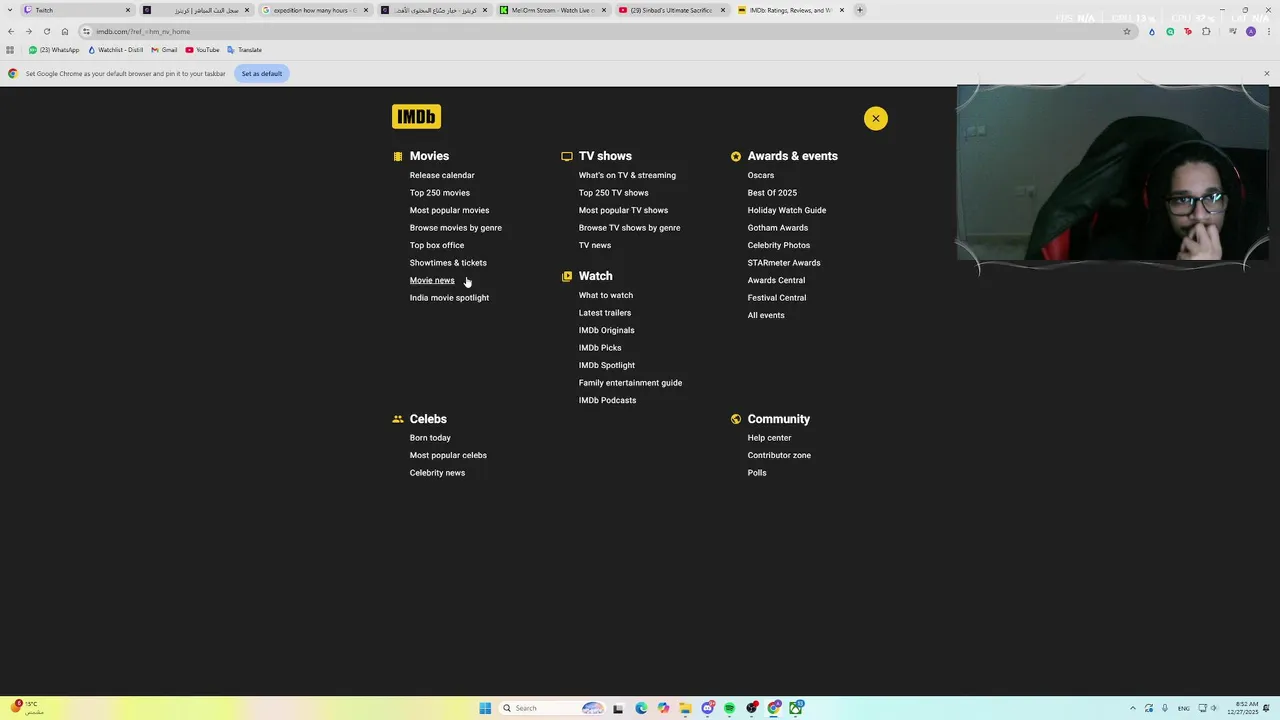Image resolution: width=1280 pixels, height=720 pixels.
Task: Open the WhatsApp bookmark
Action: click(54, 50)
